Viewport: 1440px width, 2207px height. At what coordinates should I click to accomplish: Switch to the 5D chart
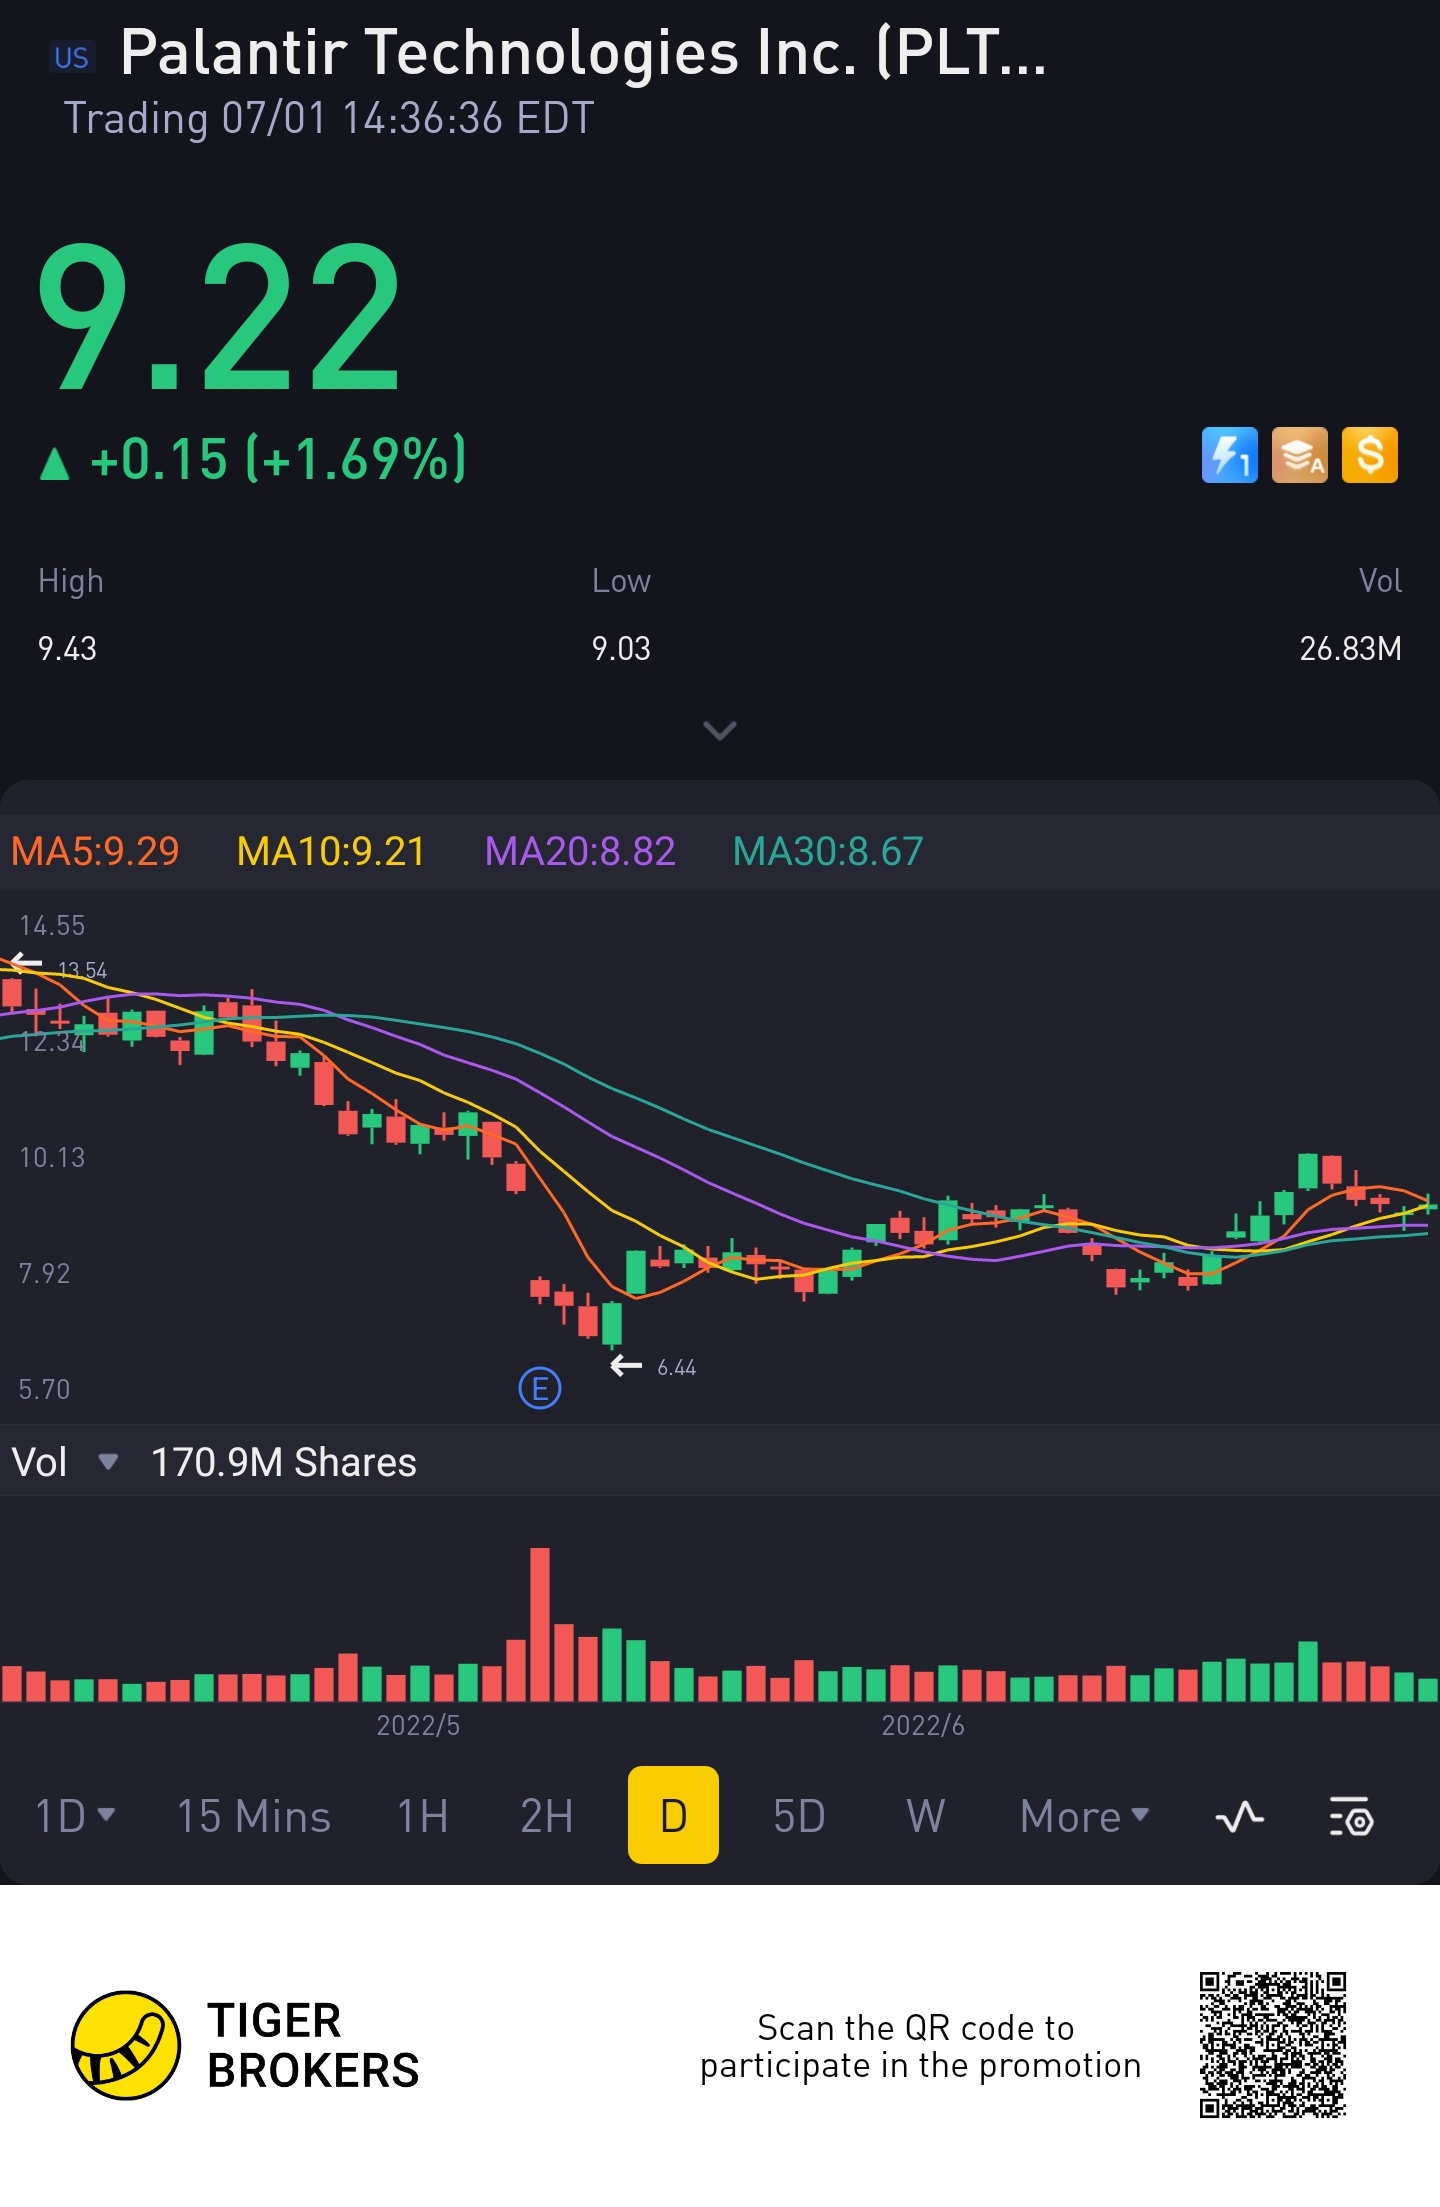coord(799,1816)
